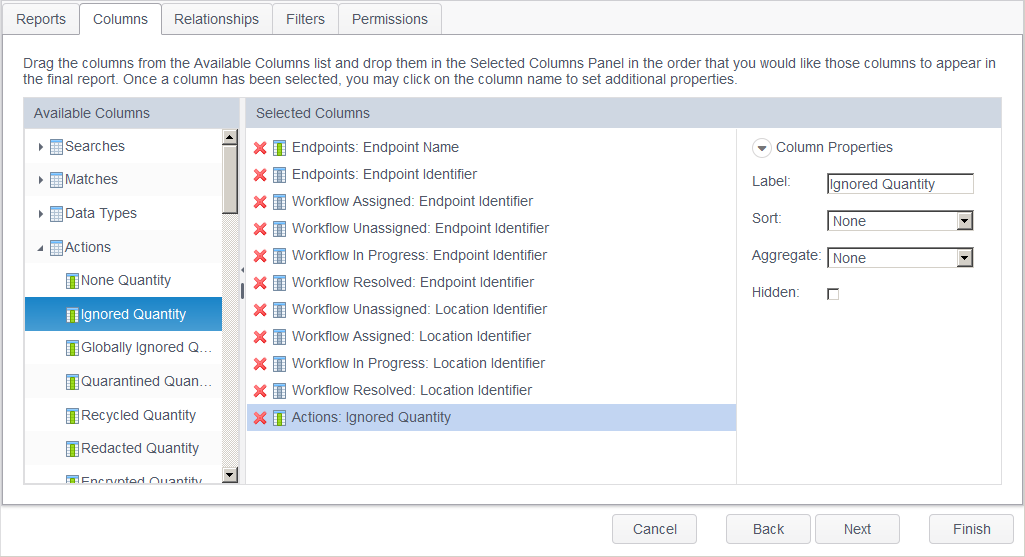The image size is (1025, 557).
Task: Collapse the Actions tree node
Action: click(41, 248)
